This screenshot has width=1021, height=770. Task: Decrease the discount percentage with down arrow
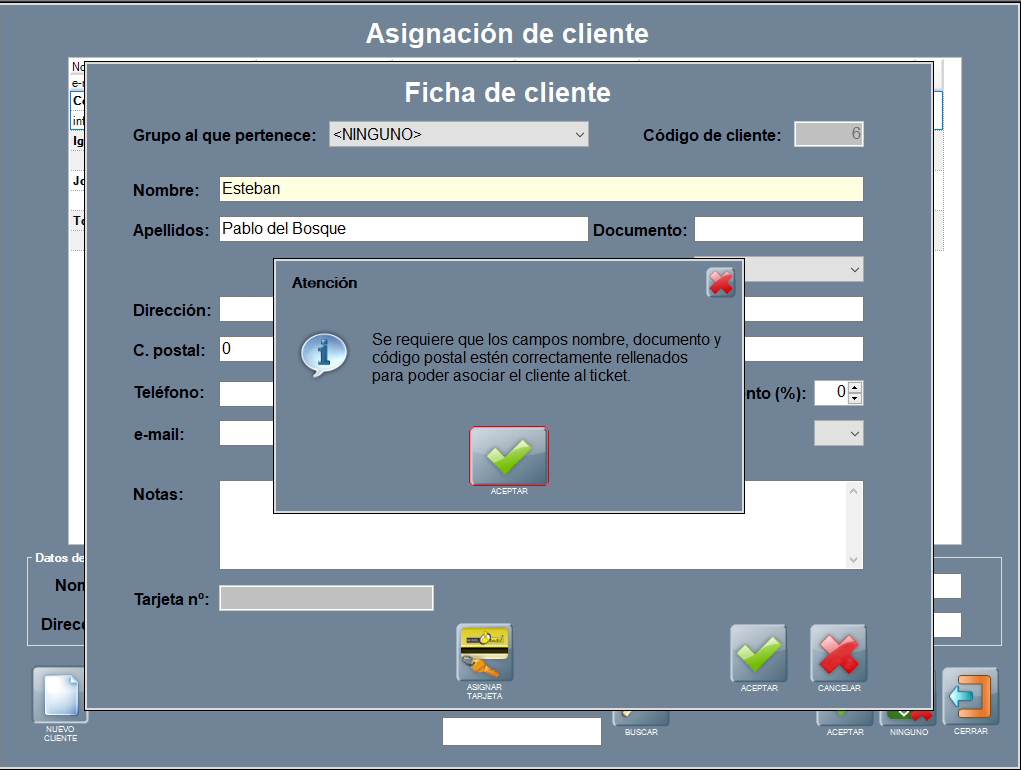pos(854,399)
